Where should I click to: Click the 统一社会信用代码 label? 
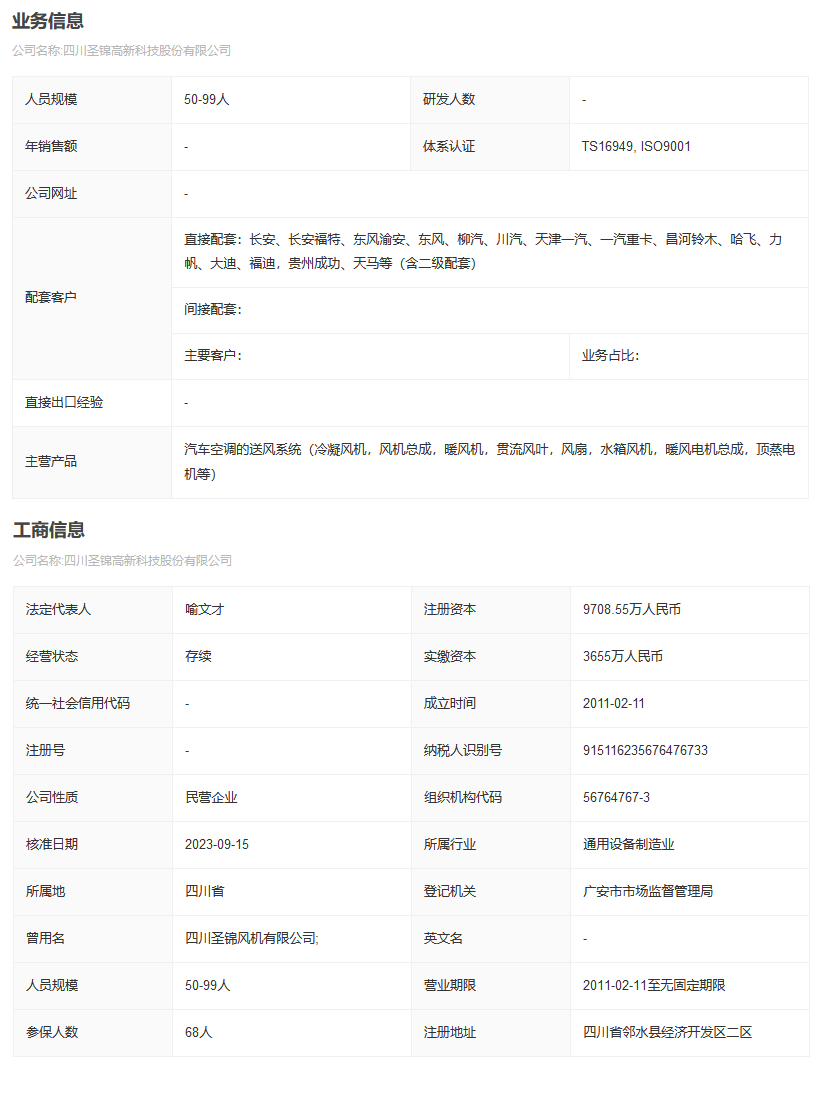[x=78, y=704]
